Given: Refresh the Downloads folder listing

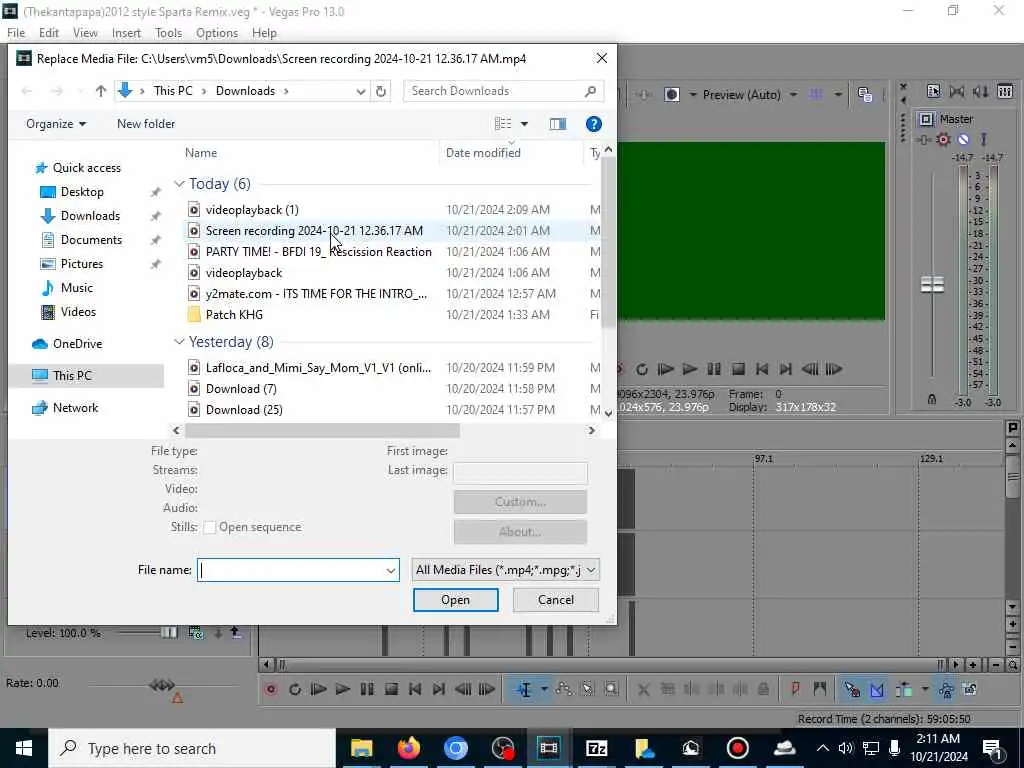Looking at the screenshot, I should (x=381, y=91).
